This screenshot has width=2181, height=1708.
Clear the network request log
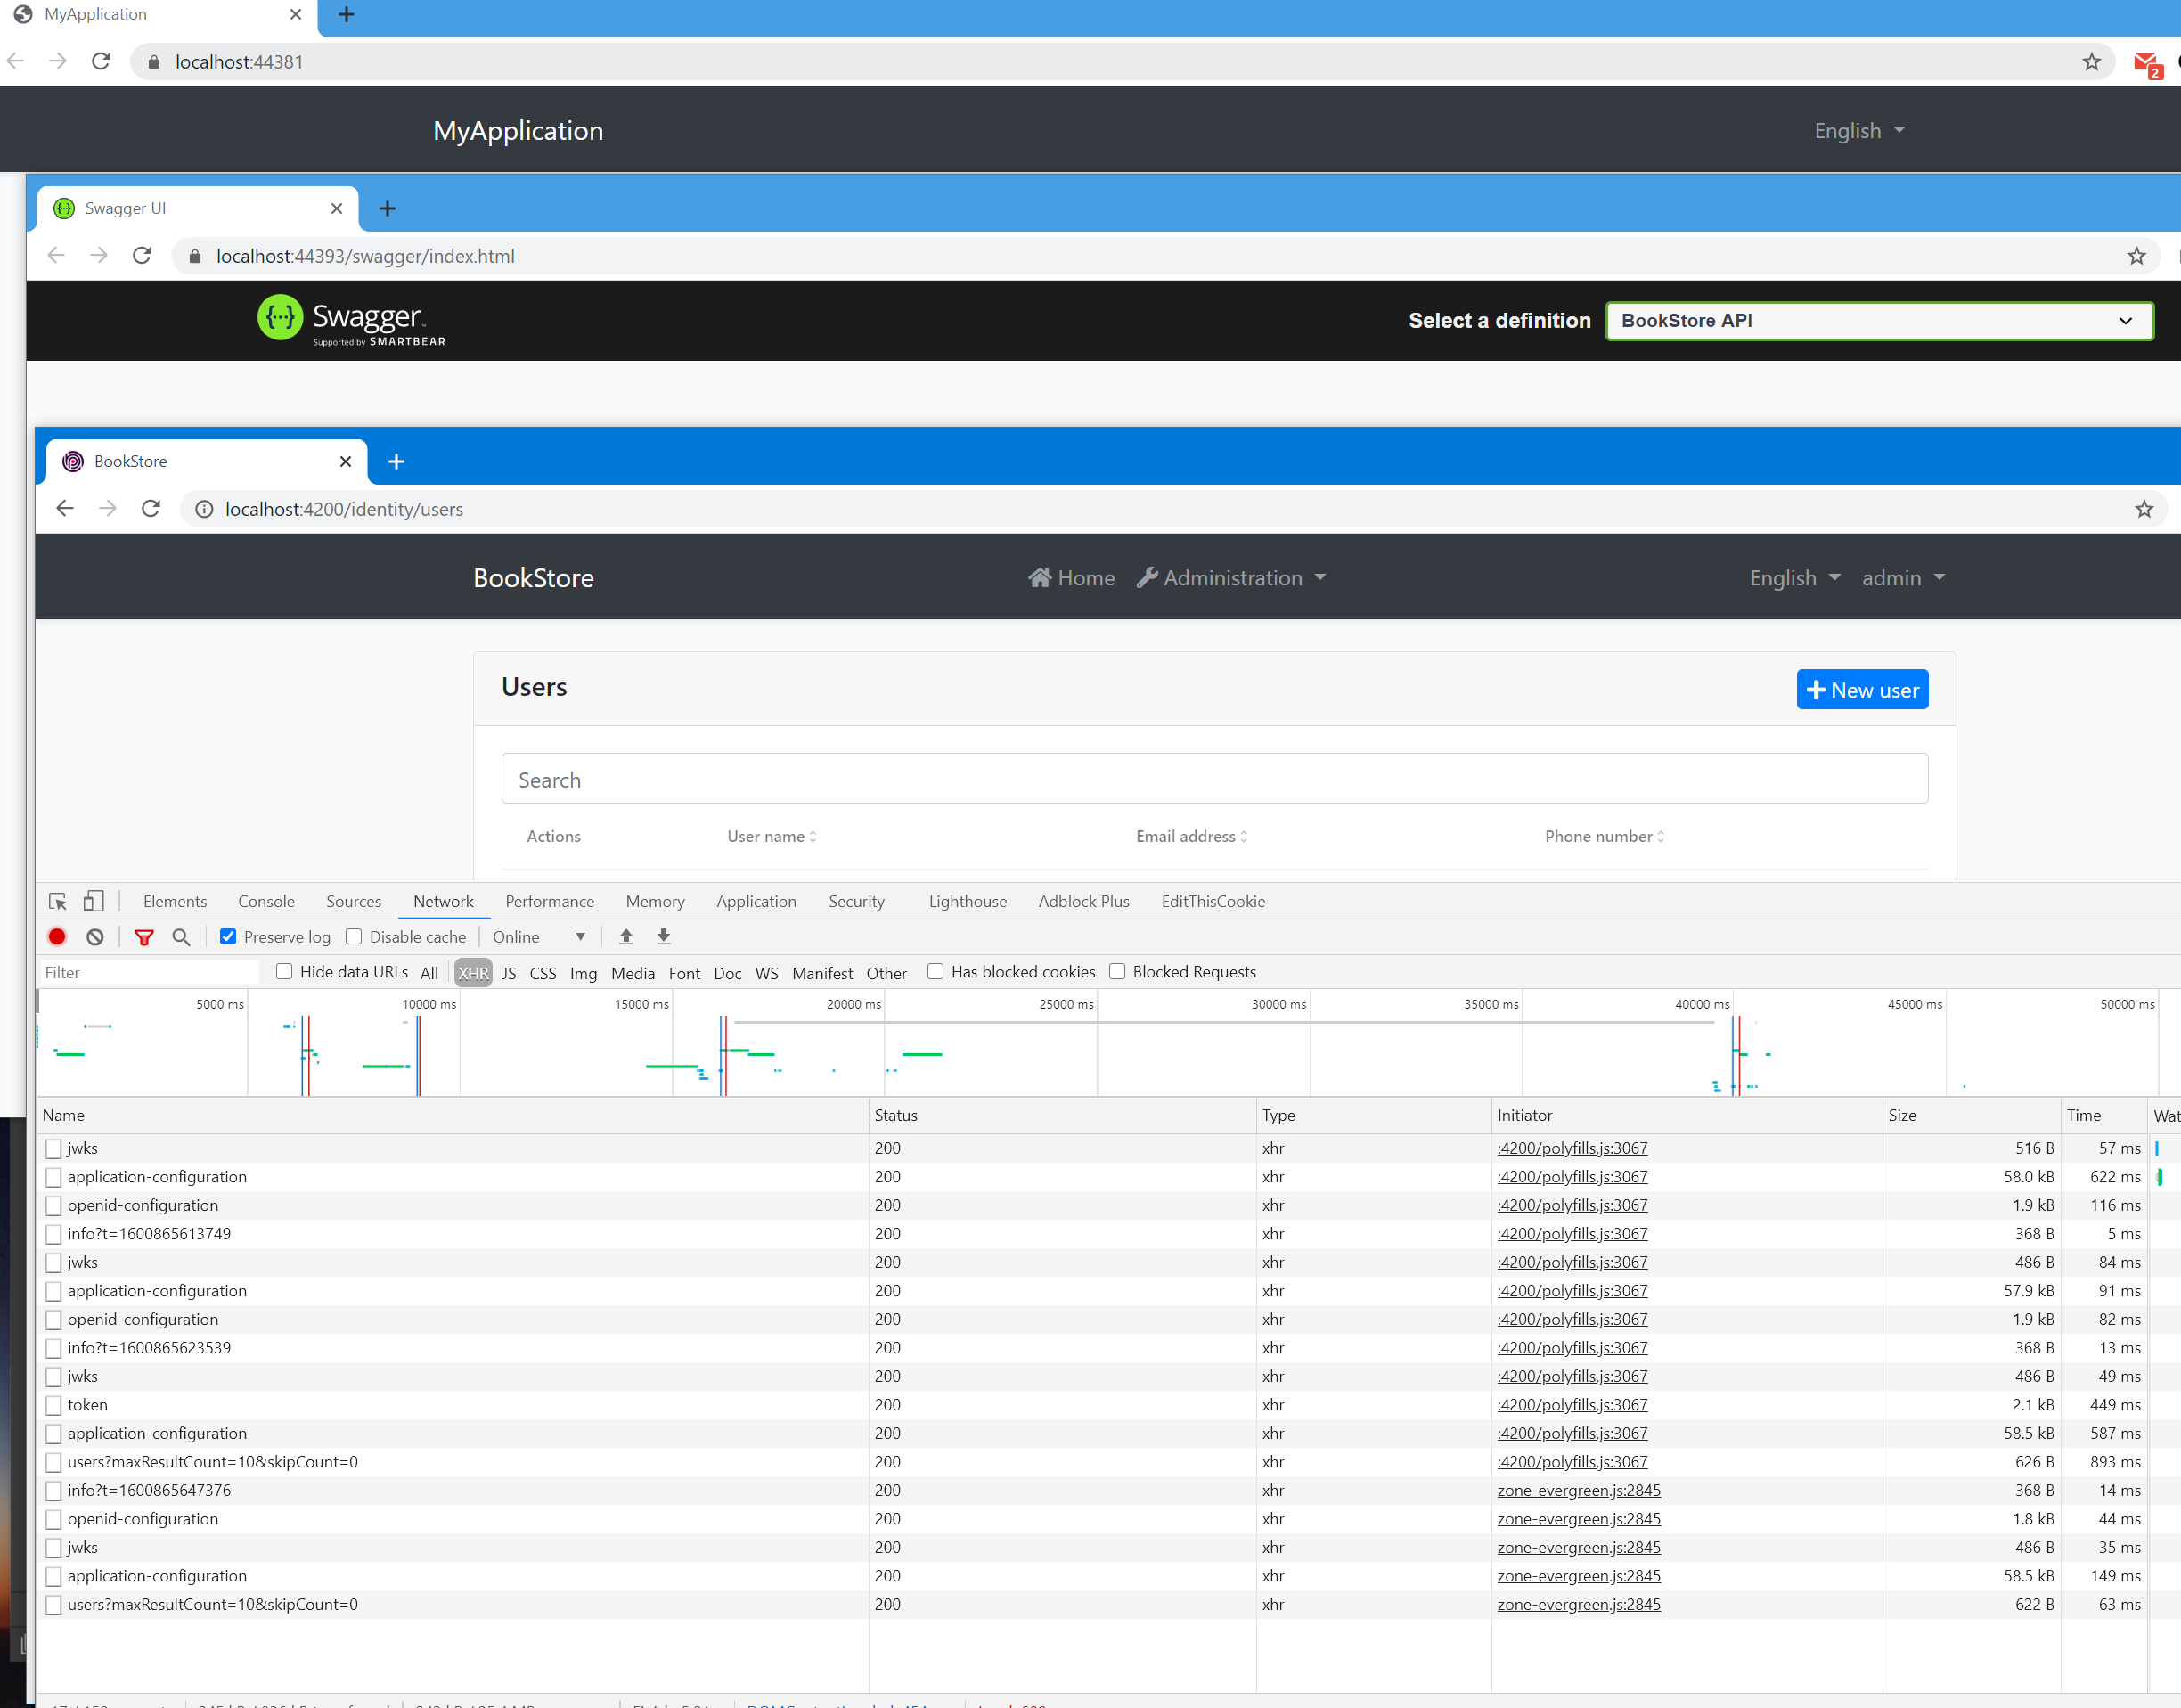click(95, 937)
